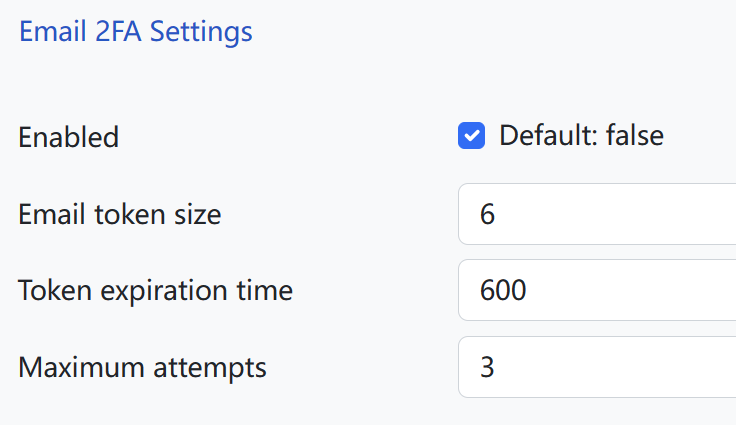Image resolution: width=736 pixels, height=425 pixels.
Task: Focus the Email token size input
Action: (x=600, y=214)
